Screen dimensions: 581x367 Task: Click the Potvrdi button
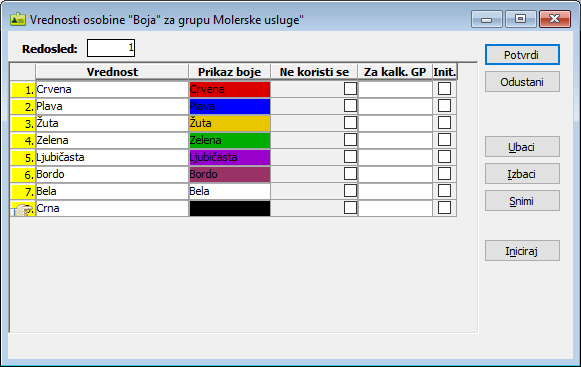522,55
